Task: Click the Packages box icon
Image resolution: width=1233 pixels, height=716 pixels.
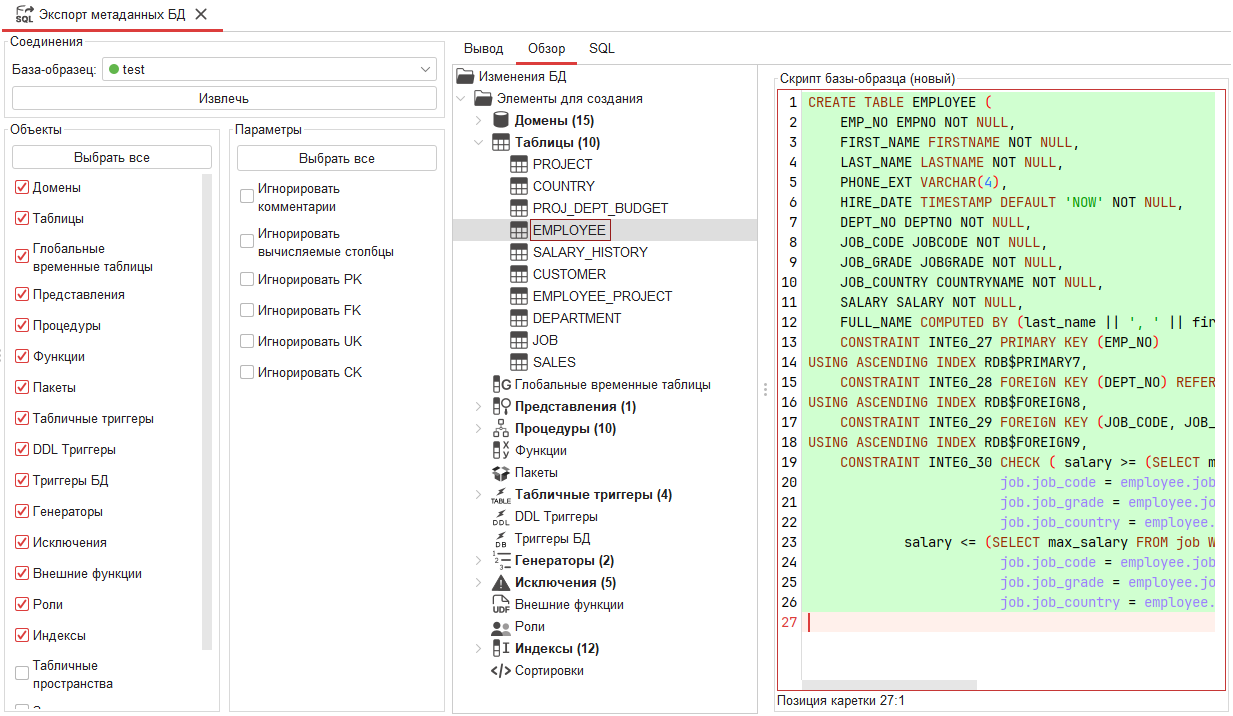Action: click(501, 473)
